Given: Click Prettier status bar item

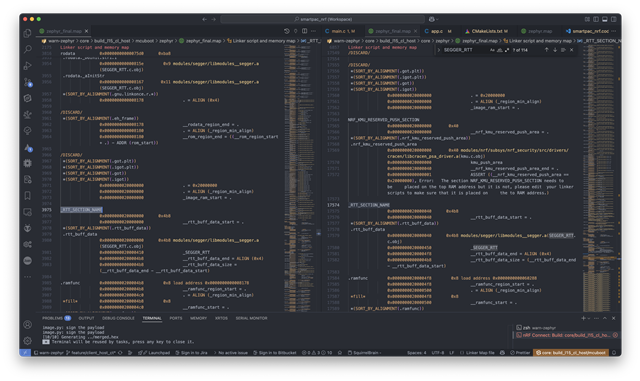Looking at the screenshot, I should click(x=520, y=352).
